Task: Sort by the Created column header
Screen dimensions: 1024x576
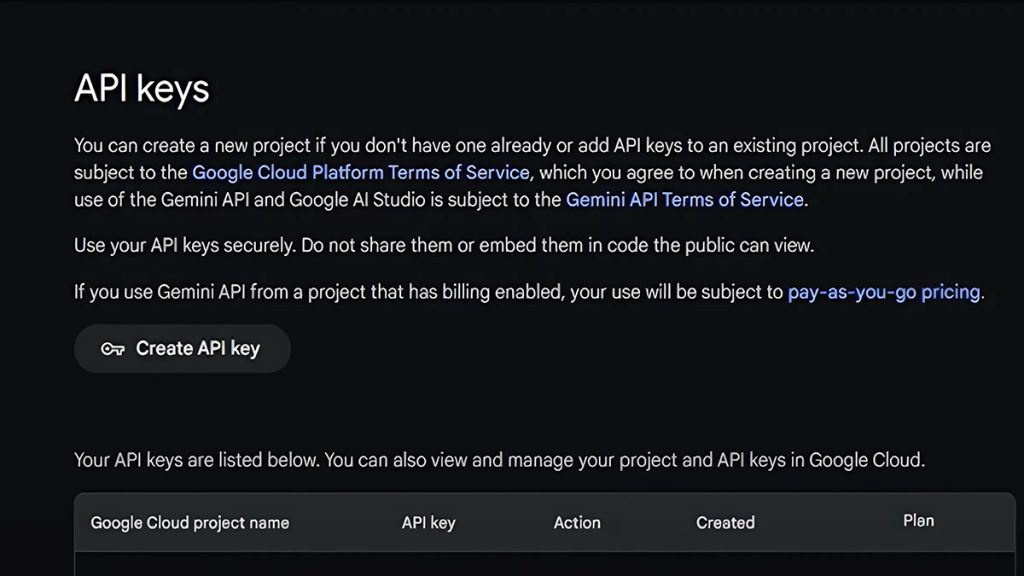Action: [726, 523]
